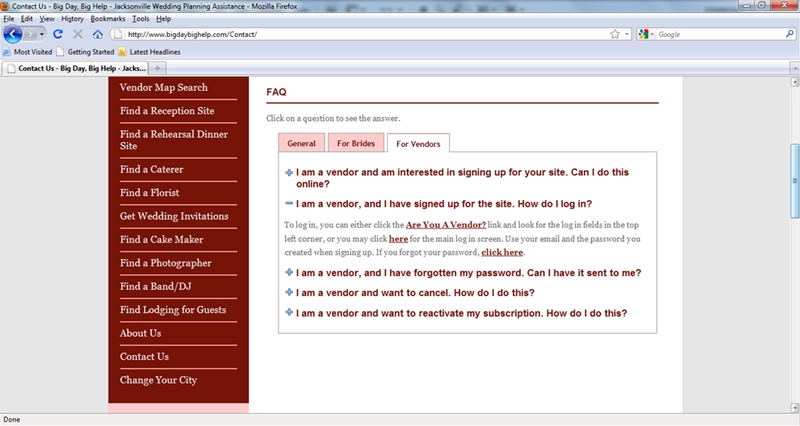The image size is (800, 426).
Task: Select the Contact Us browser tab
Action: pyautogui.click(x=77, y=68)
